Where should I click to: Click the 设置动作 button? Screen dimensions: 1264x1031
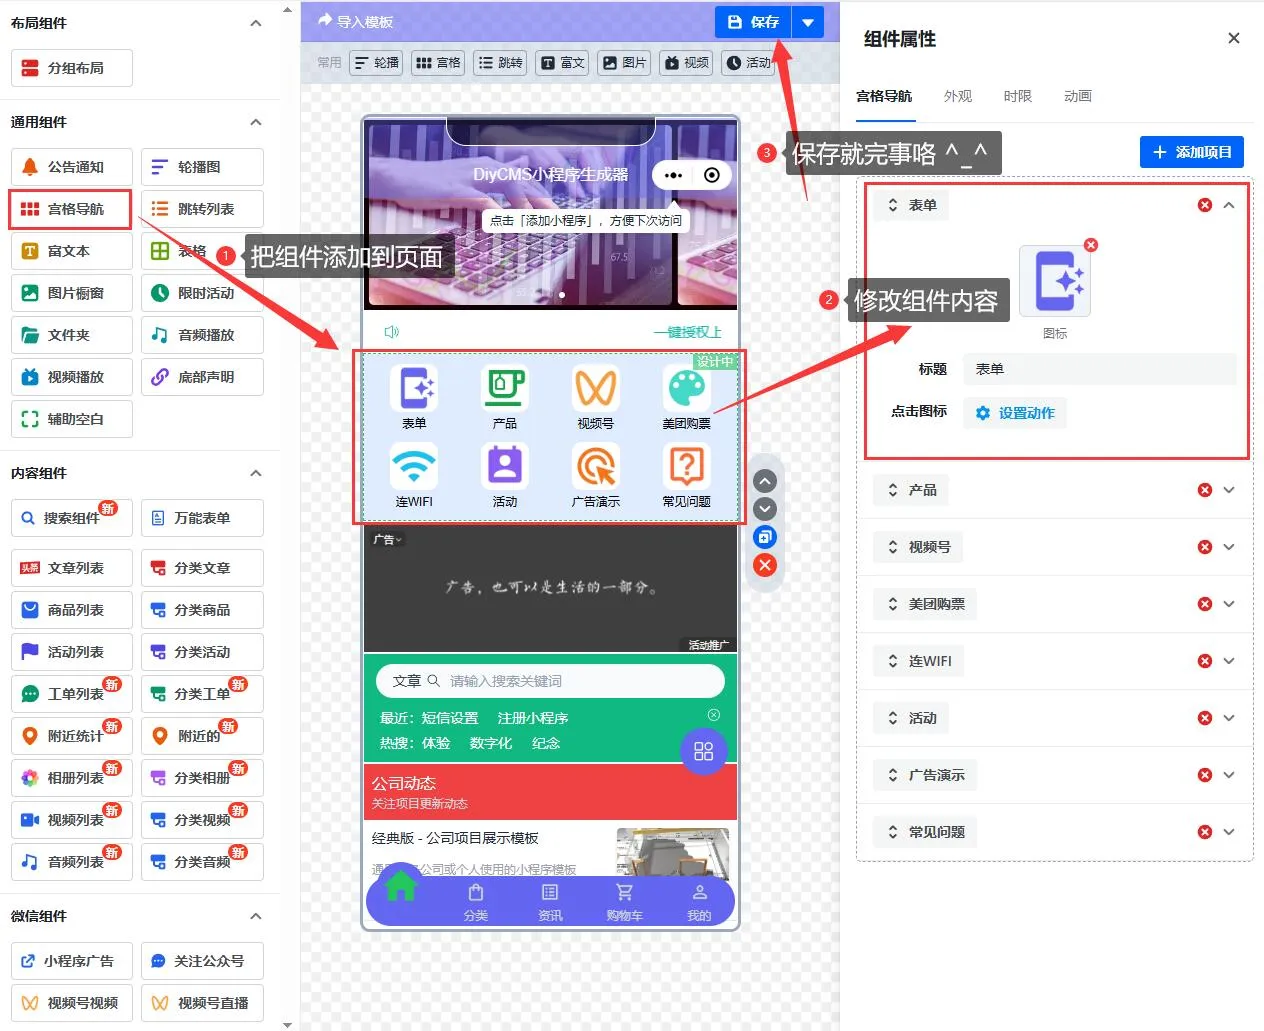[x=1015, y=413]
